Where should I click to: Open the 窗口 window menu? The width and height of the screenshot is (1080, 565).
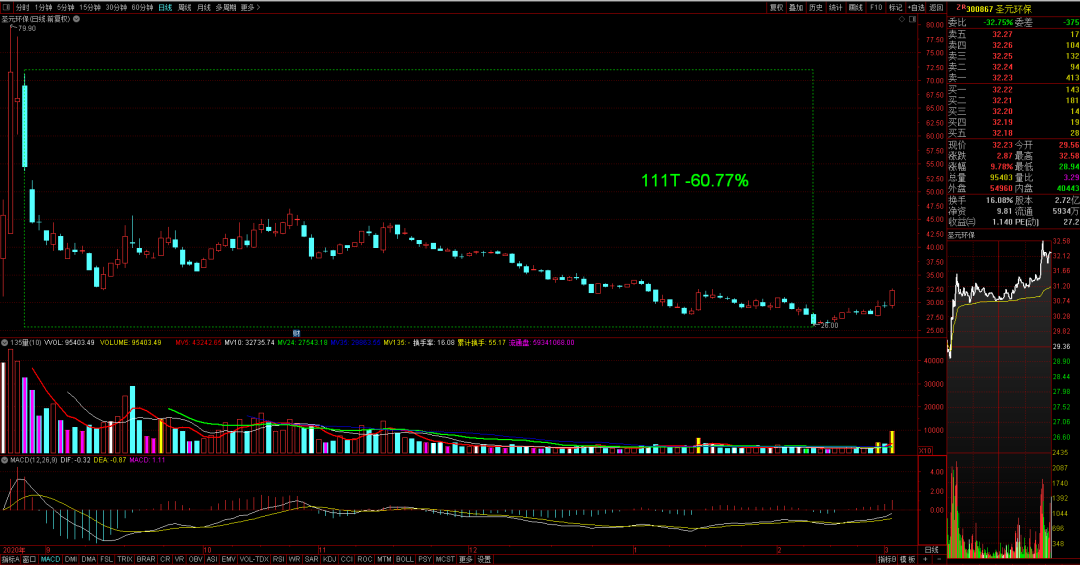pos(30,559)
